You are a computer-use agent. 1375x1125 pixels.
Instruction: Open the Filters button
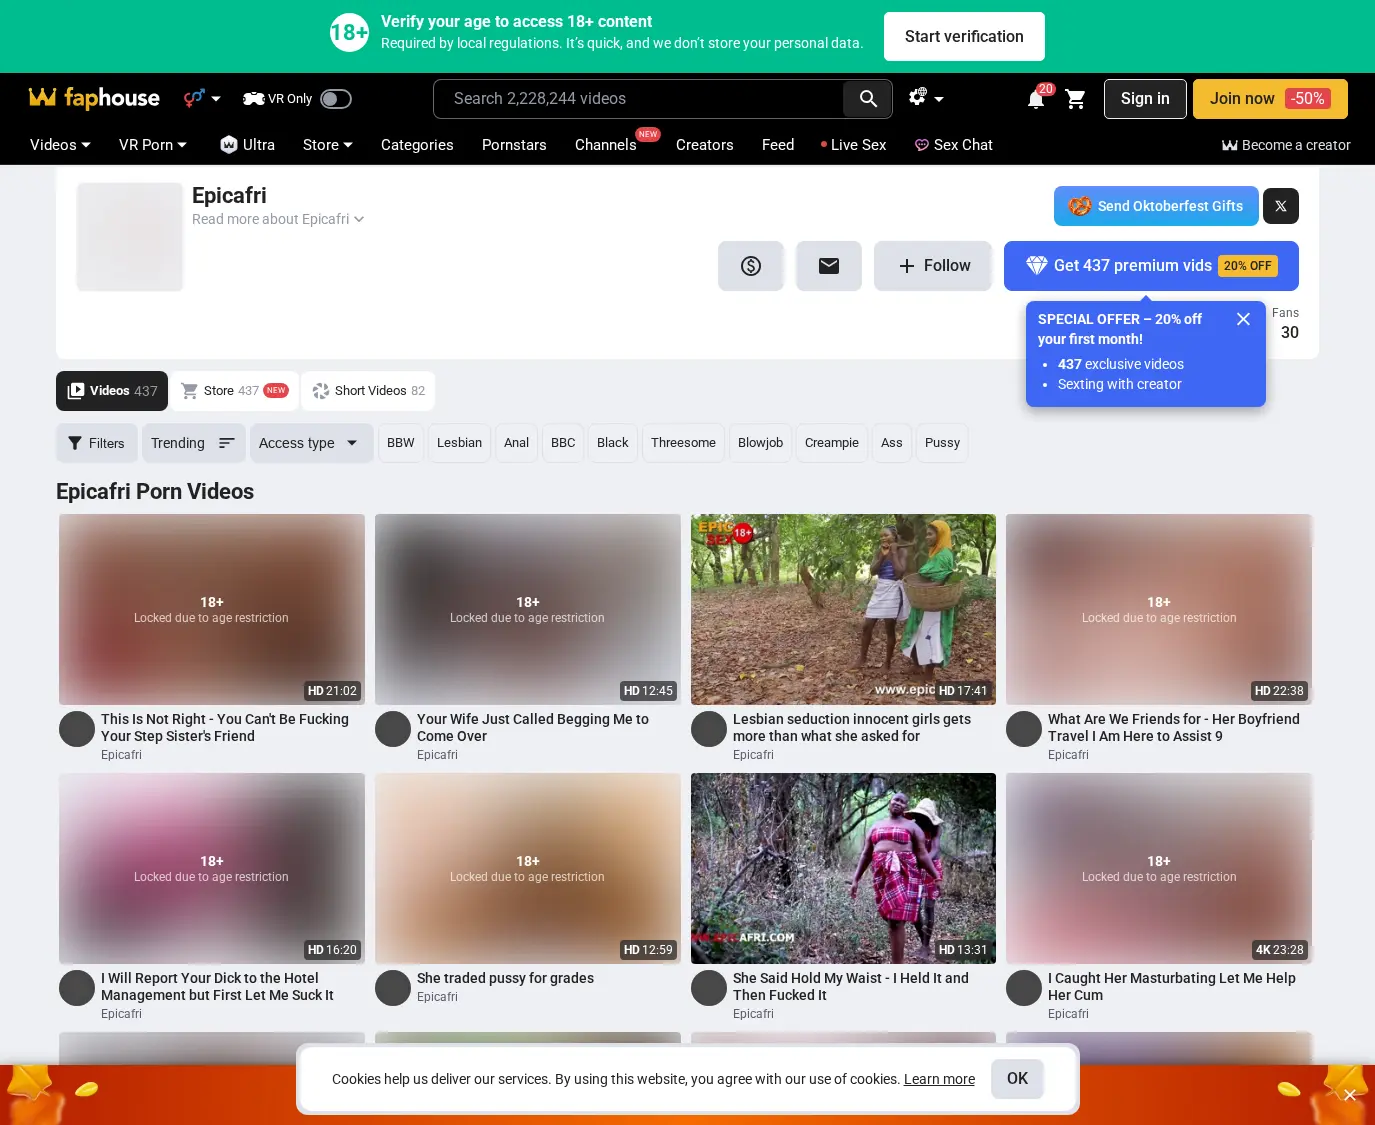pos(96,443)
